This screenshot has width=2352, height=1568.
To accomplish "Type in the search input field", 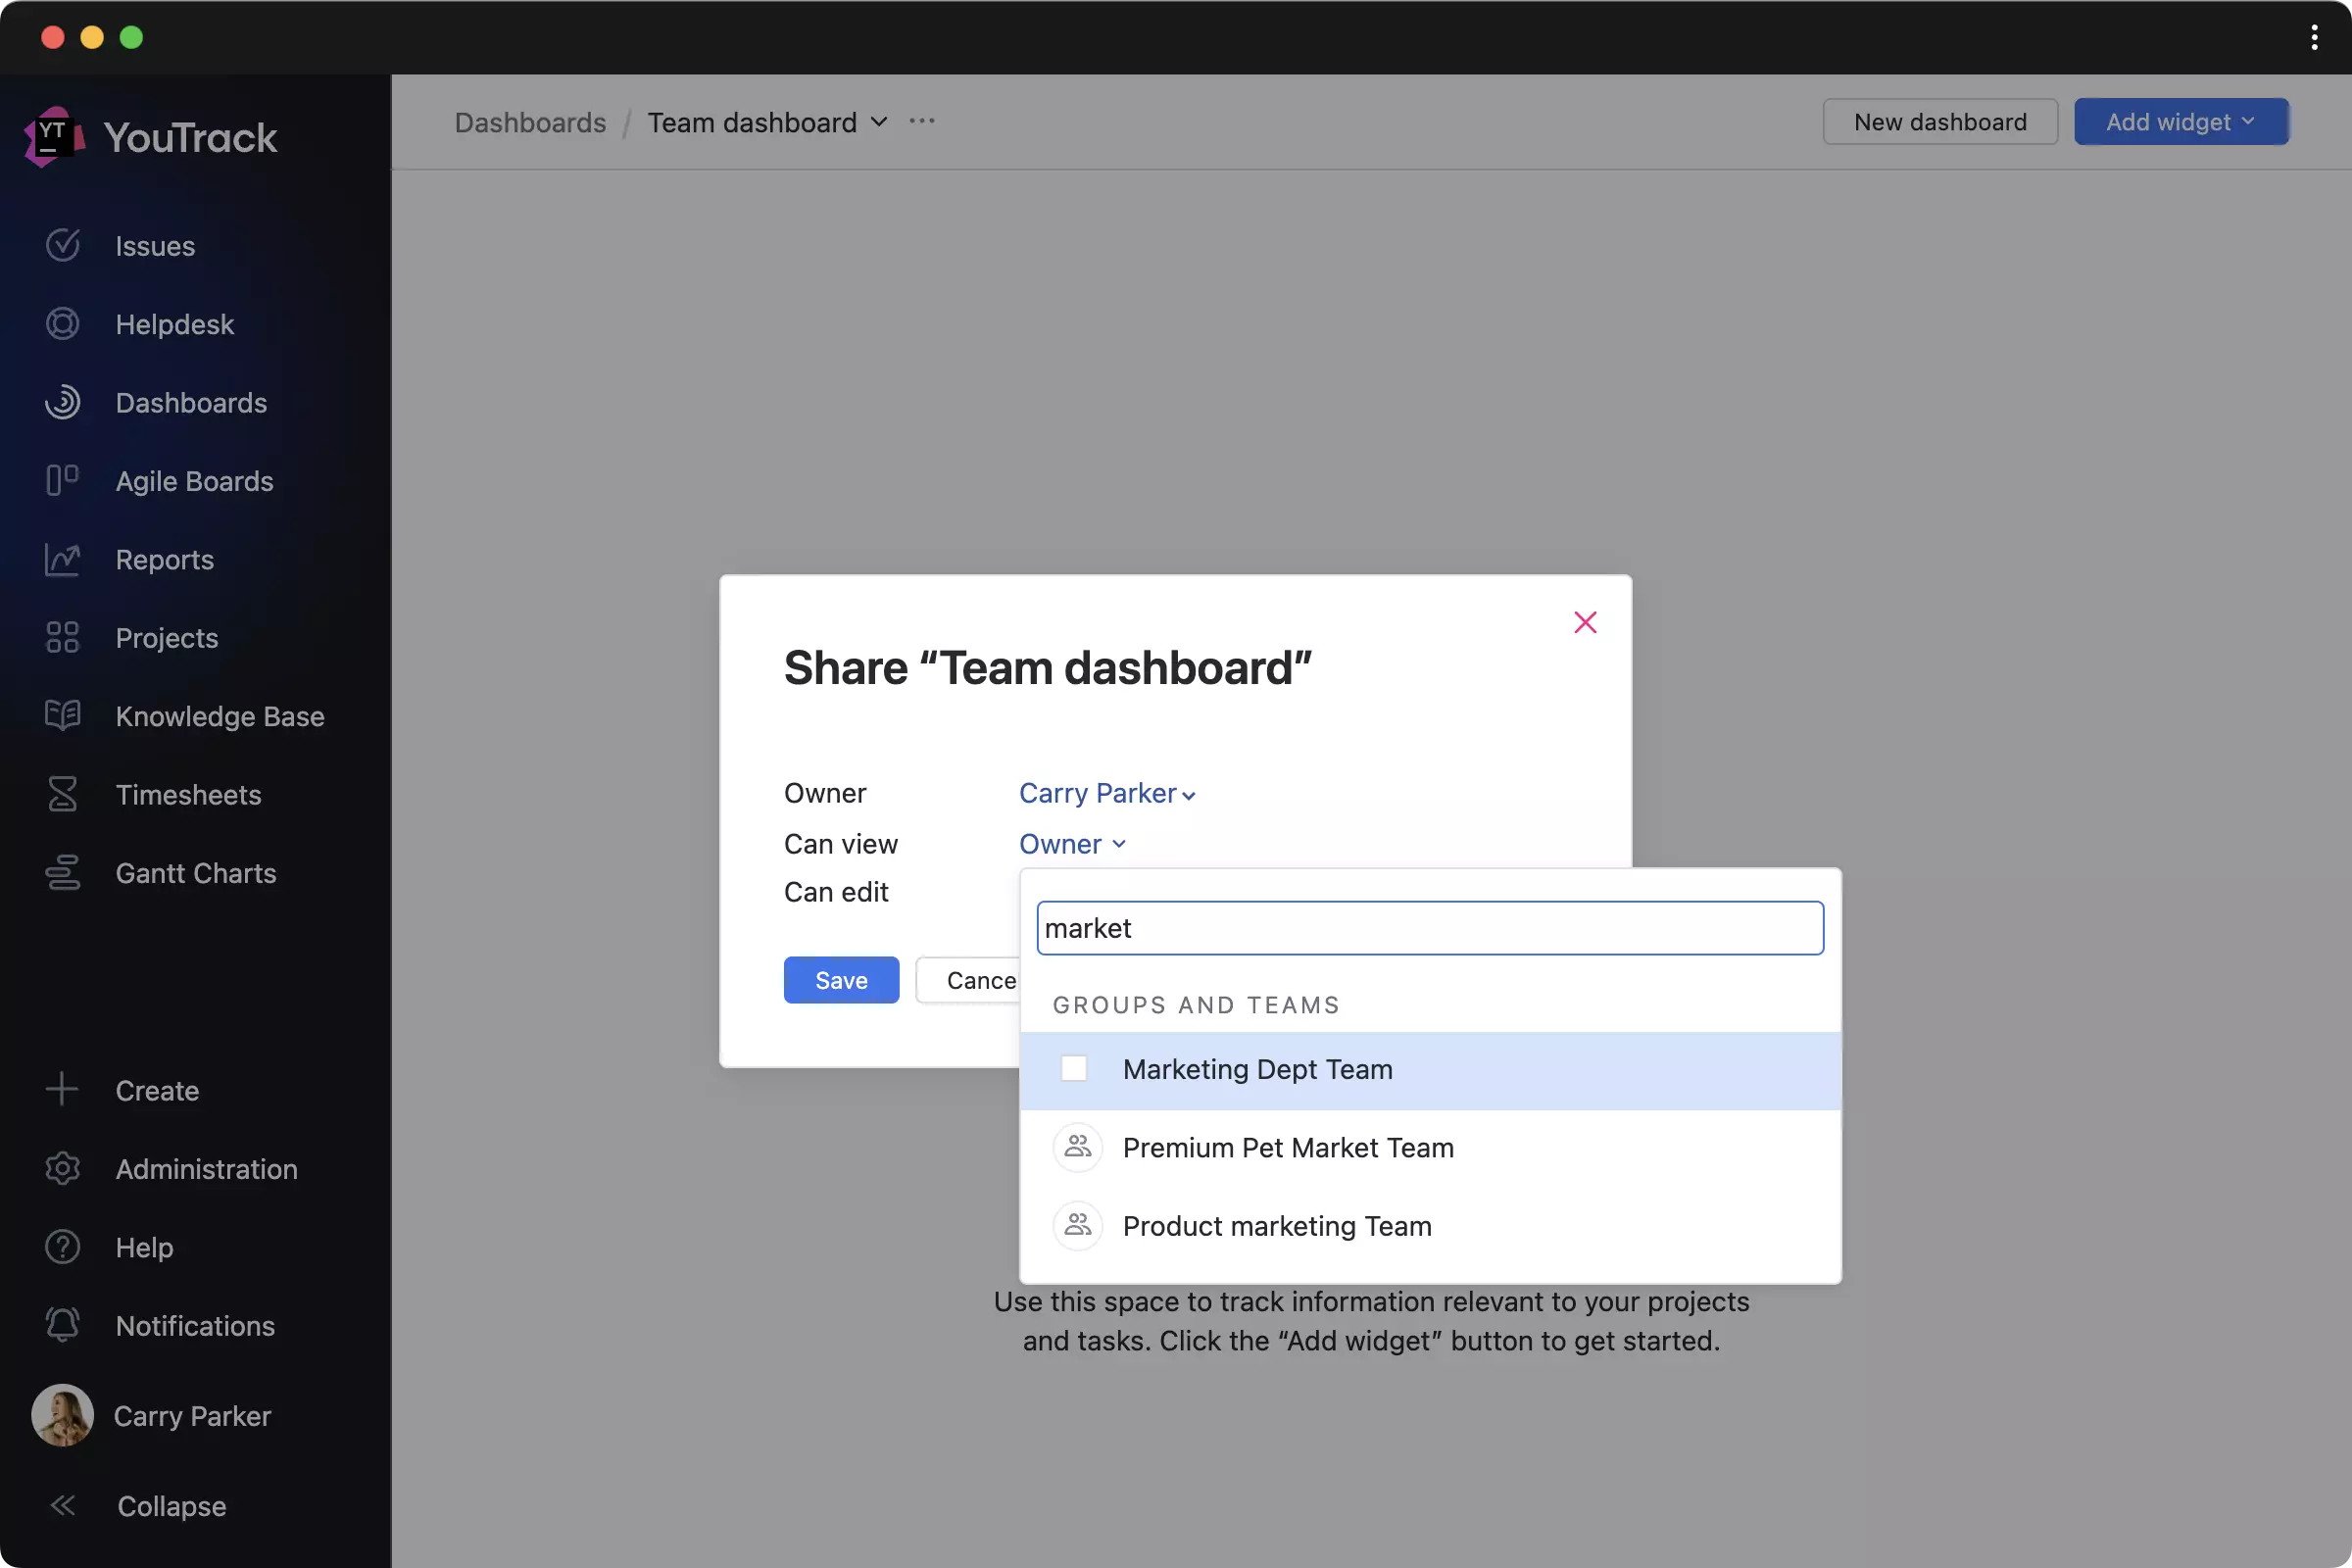I will (x=1430, y=927).
